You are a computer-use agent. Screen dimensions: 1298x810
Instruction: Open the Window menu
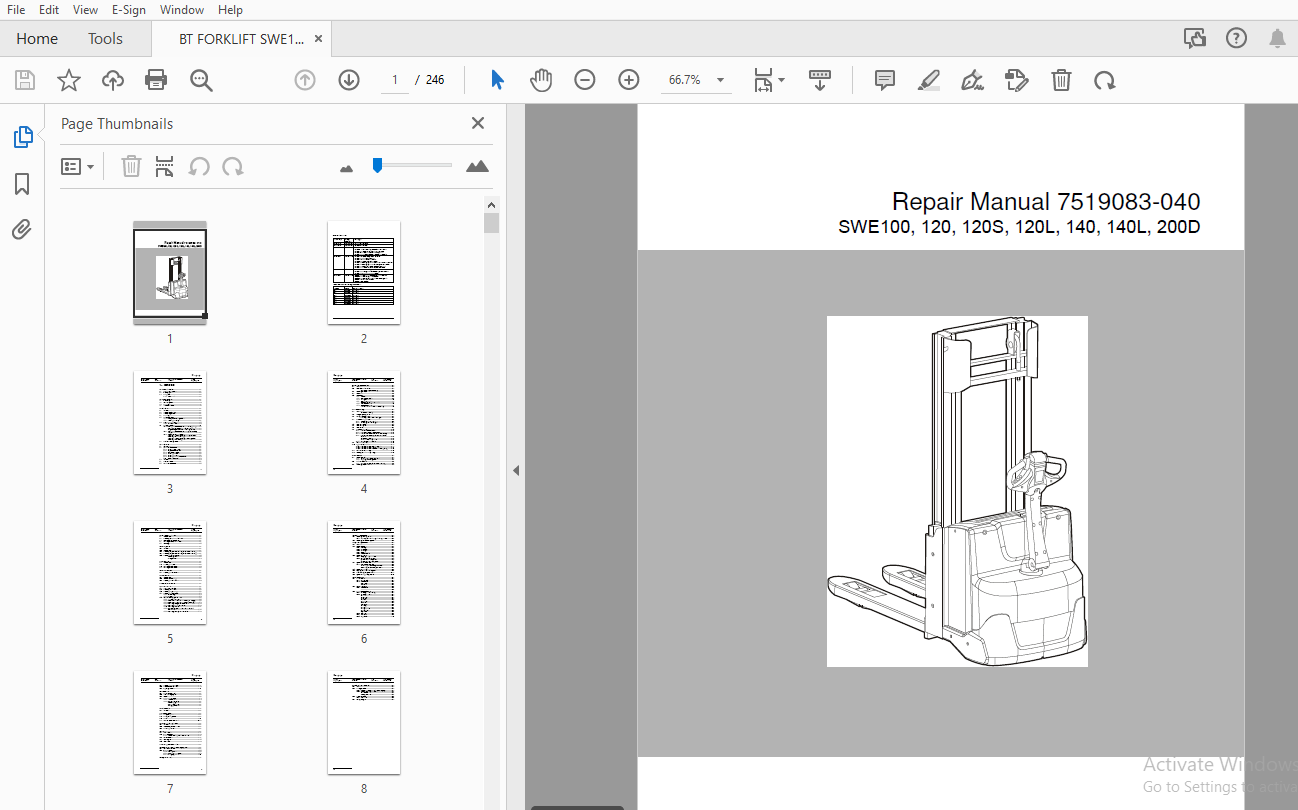click(x=182, y=10)
